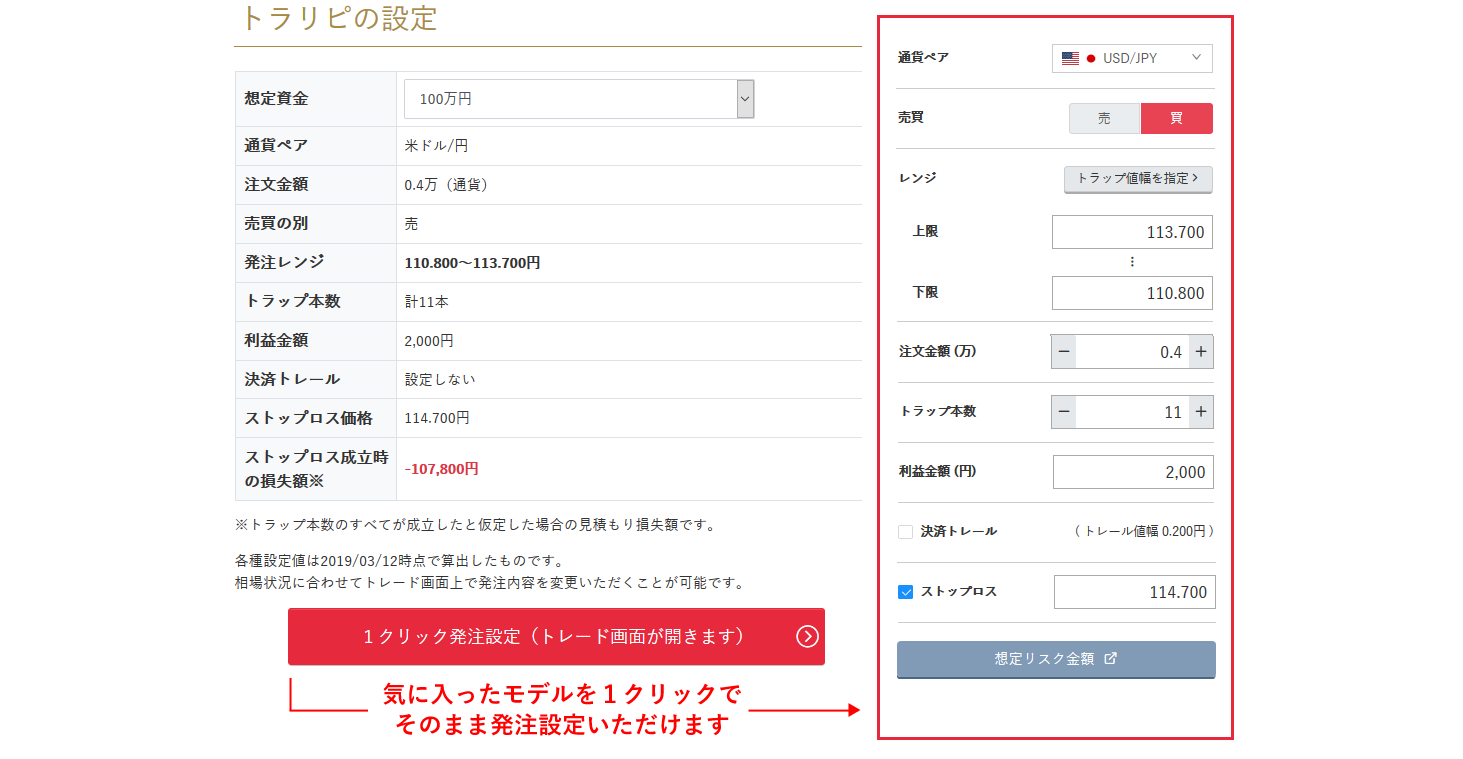
Task: Click the トラップ値幅を指定 button
Action: pos(1138,179)
